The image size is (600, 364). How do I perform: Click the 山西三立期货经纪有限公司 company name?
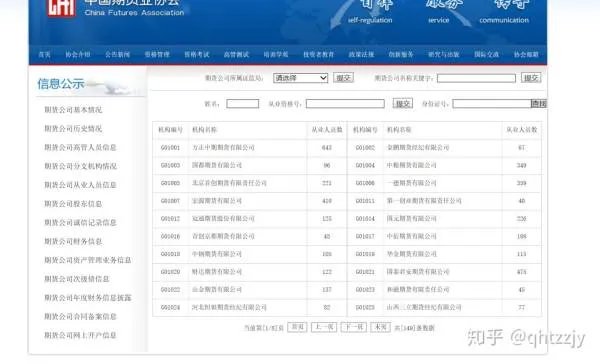pyautogui.click(x=424, y=307)
